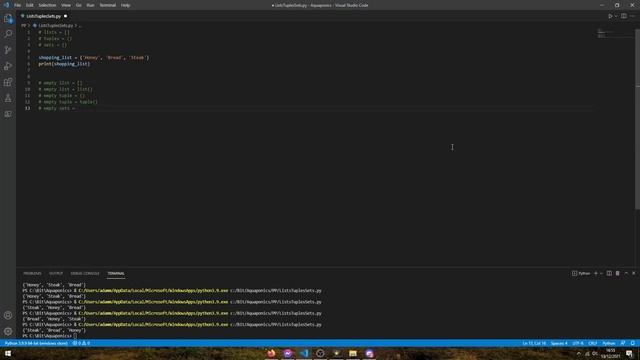Image resolution: width=640 pixels, height=360 pixels.
Task: Open the File menu
Action: (x=18, y=5)
